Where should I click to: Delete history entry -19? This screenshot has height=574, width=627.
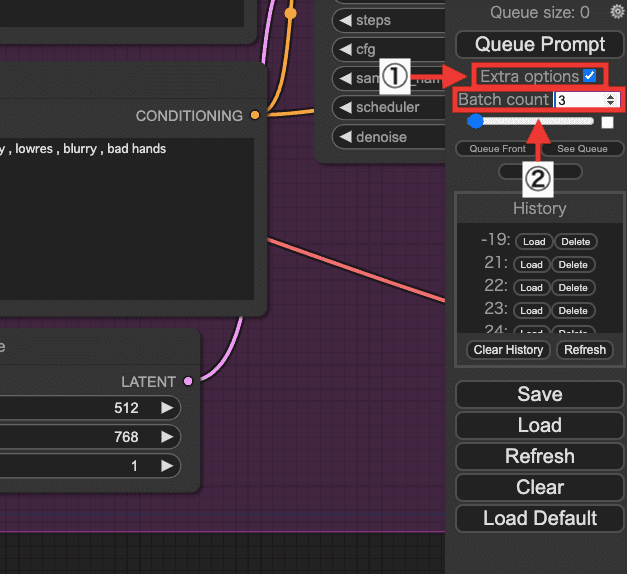point(575,242)
